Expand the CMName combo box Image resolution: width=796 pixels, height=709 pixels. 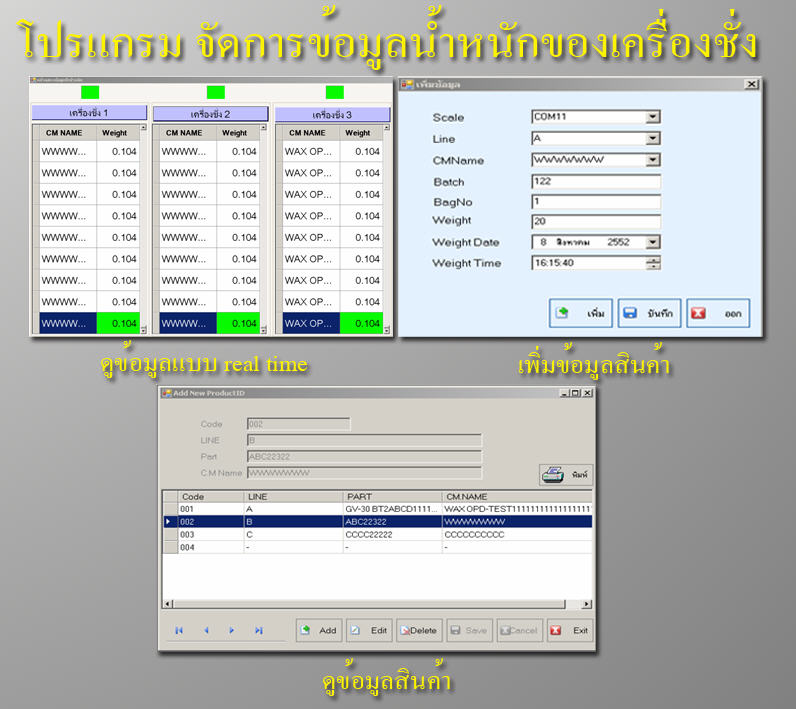pyautogui.click(x=653, y=160)
